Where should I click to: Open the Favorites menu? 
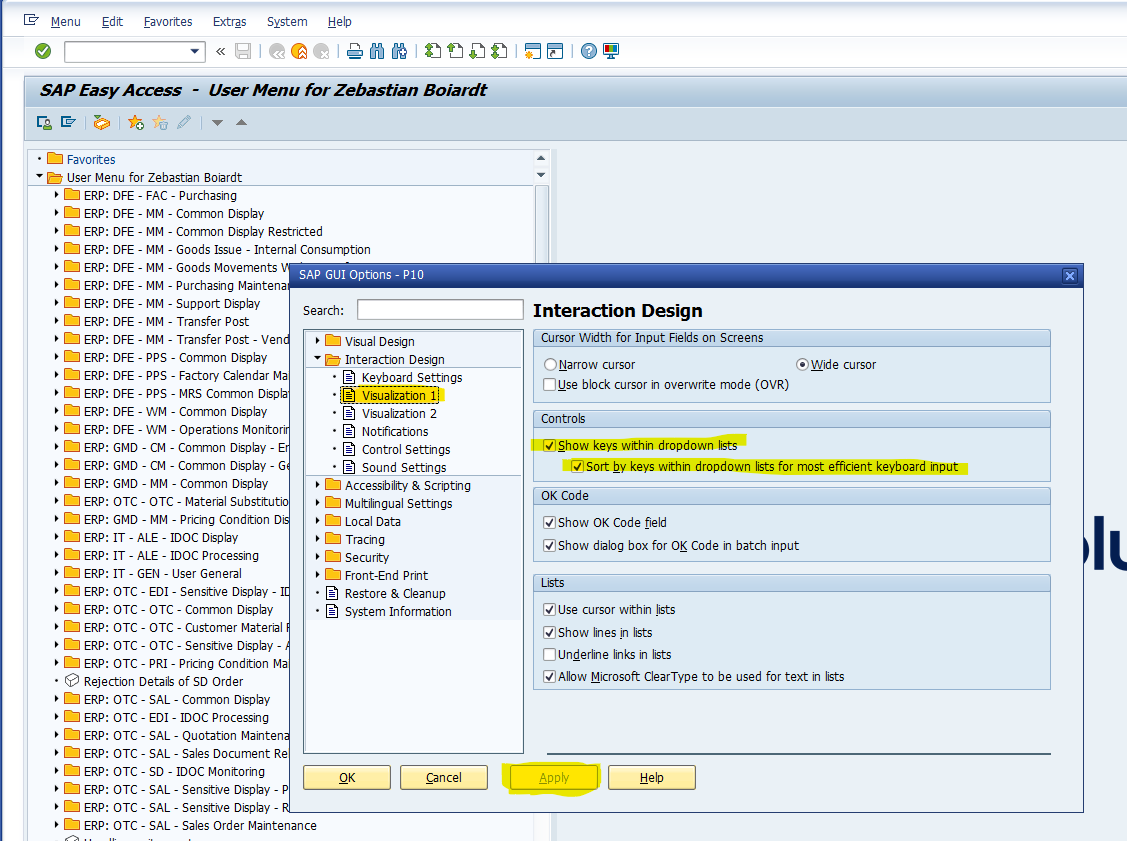[168, 22]
